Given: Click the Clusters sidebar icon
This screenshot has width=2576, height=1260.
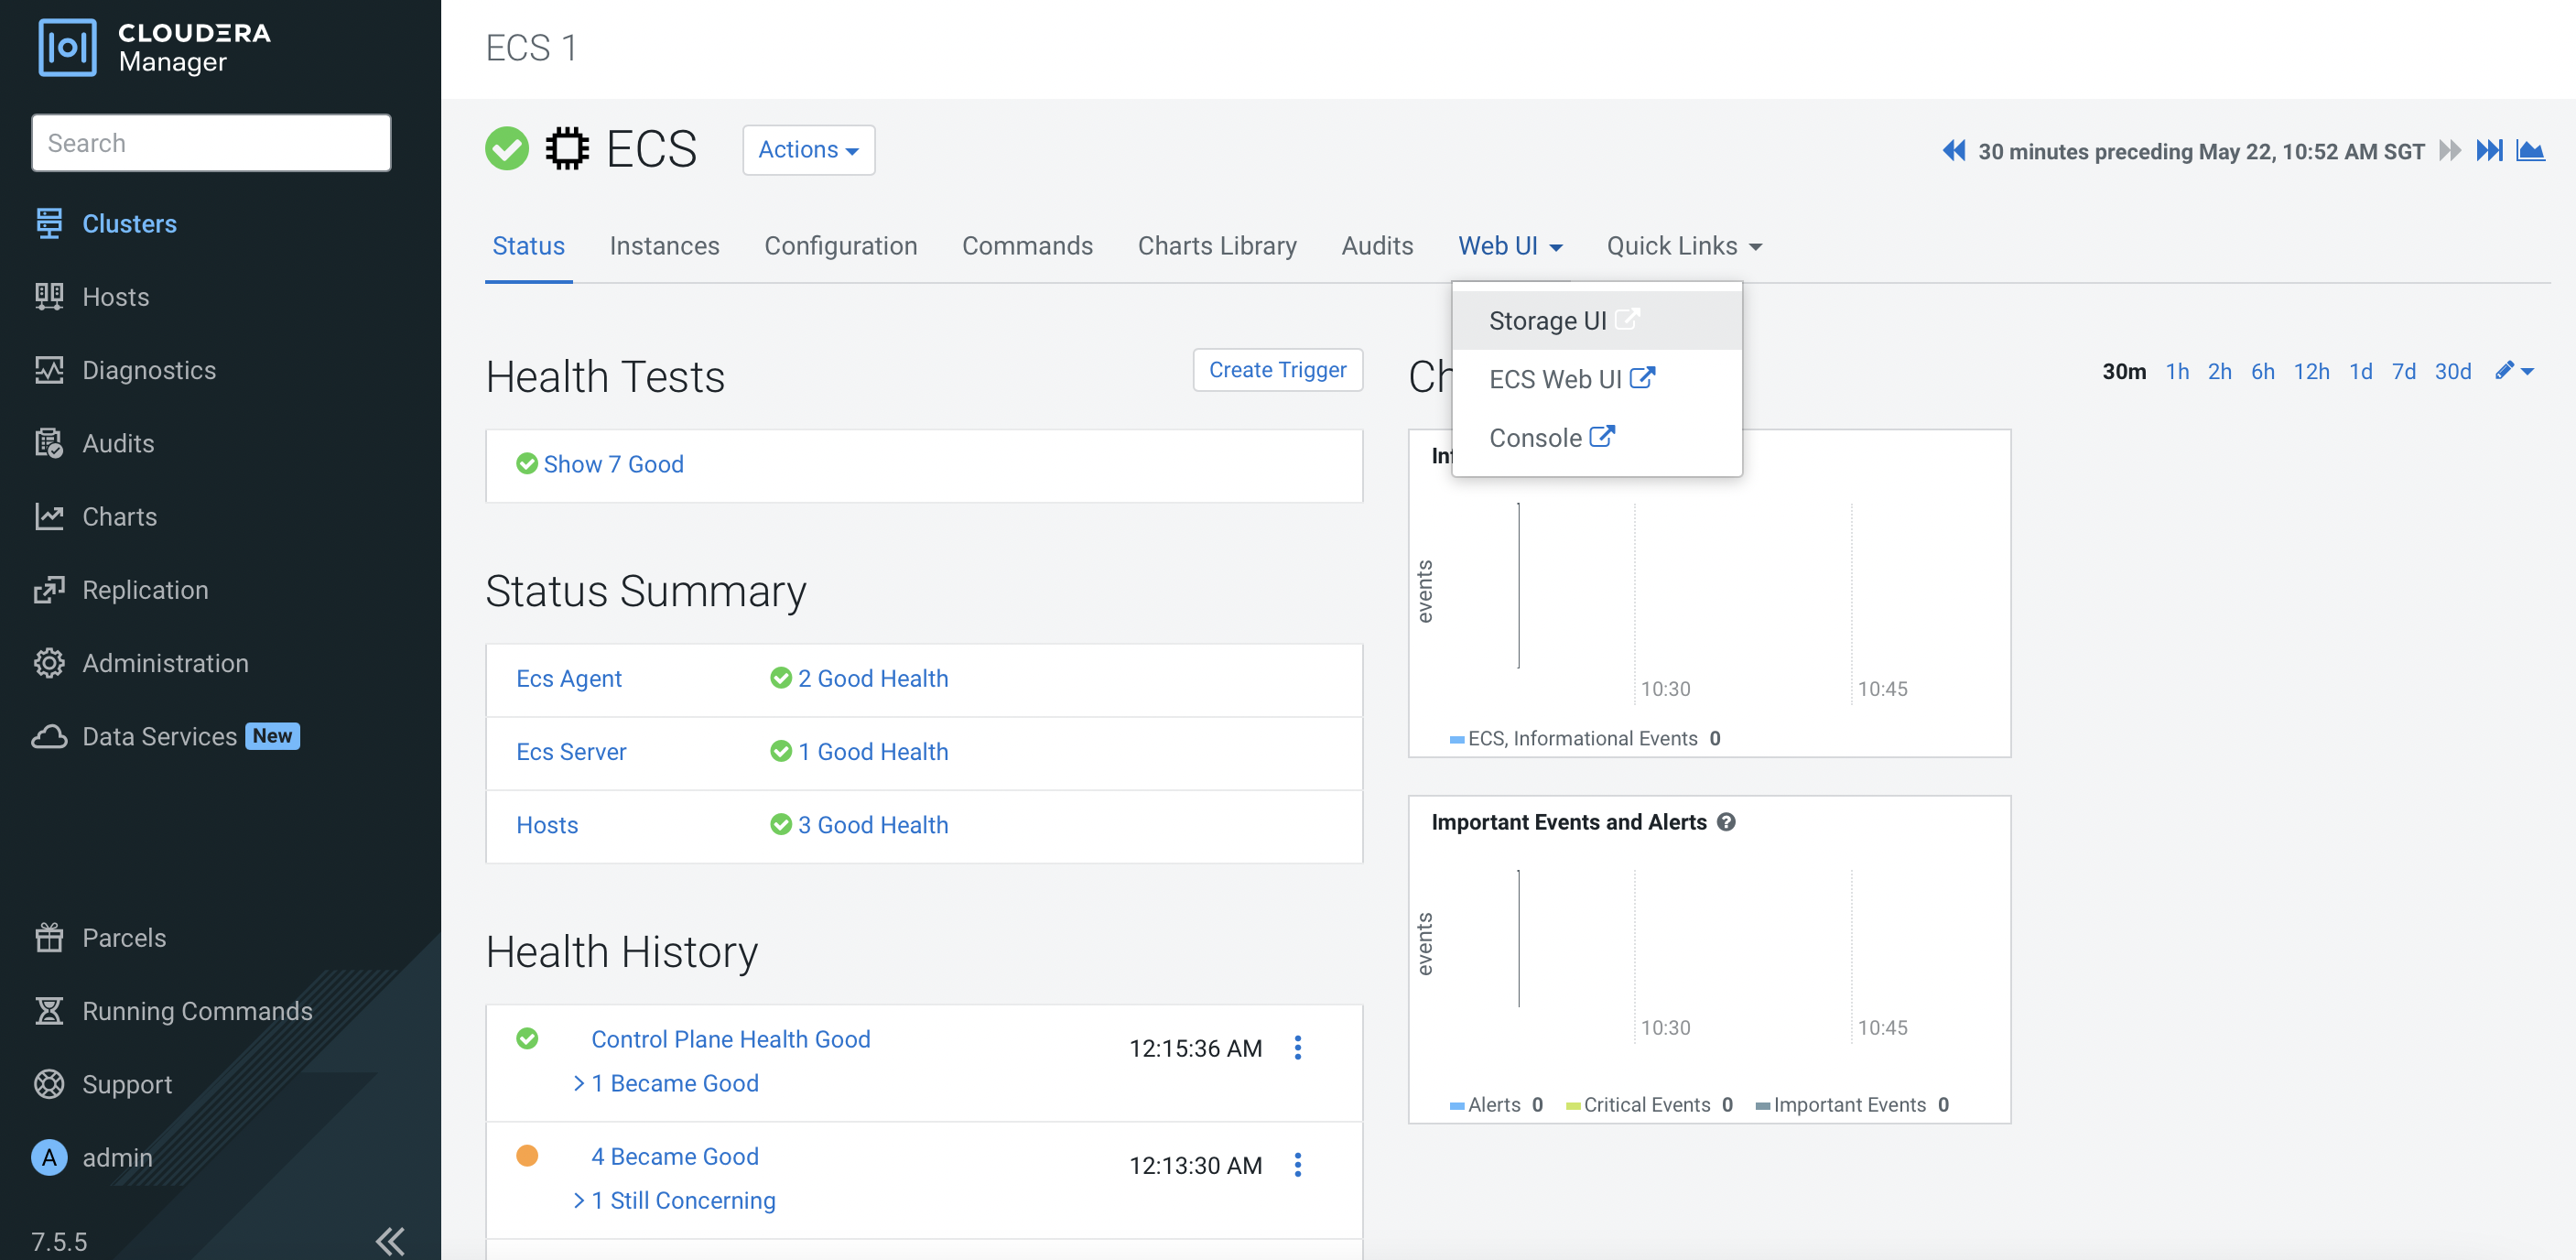Looking at the screenshot, I should tap(49, 223).
